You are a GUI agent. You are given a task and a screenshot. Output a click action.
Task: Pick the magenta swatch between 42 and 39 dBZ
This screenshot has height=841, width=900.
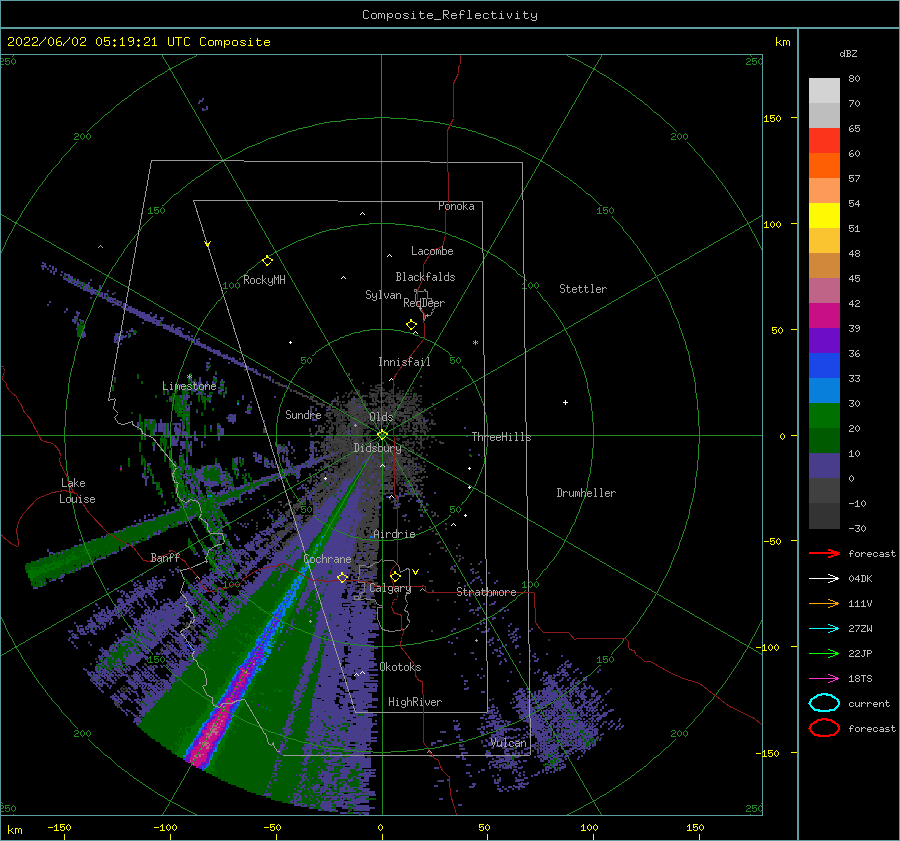824,316
